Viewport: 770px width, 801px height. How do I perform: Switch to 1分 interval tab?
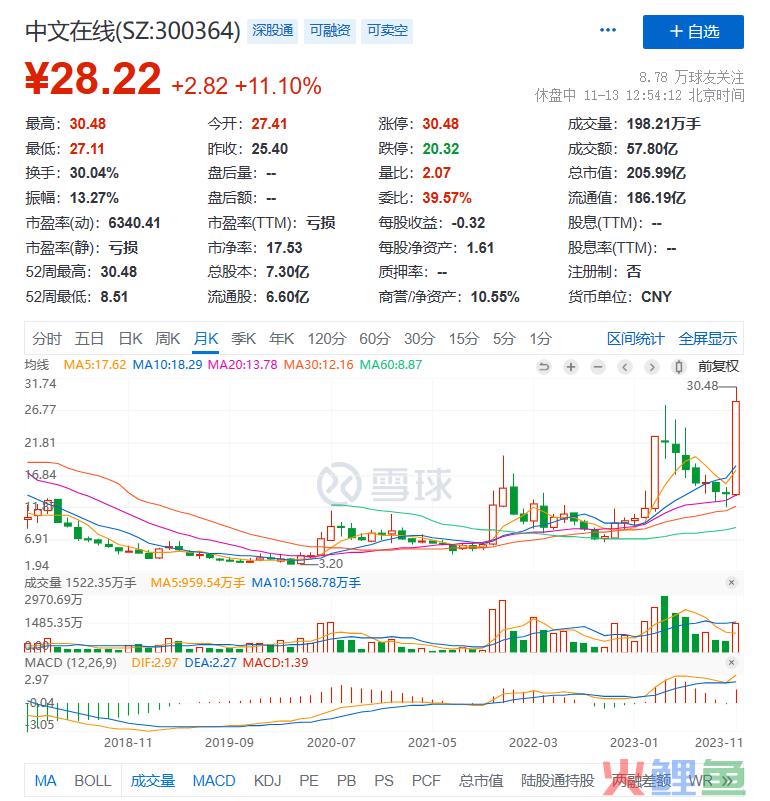[x=541, y=339]
